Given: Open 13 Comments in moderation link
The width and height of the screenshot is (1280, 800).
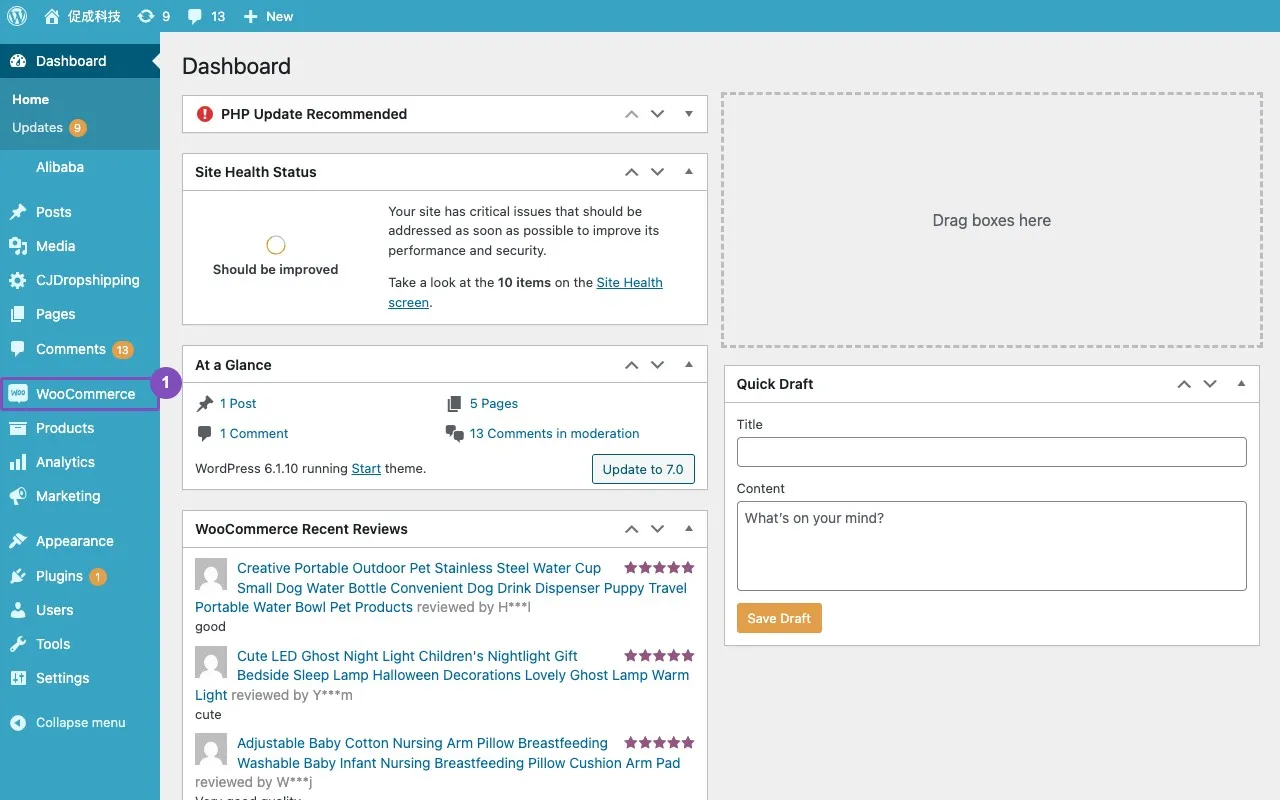Looking at the screenshot, I should click(554, 434).
